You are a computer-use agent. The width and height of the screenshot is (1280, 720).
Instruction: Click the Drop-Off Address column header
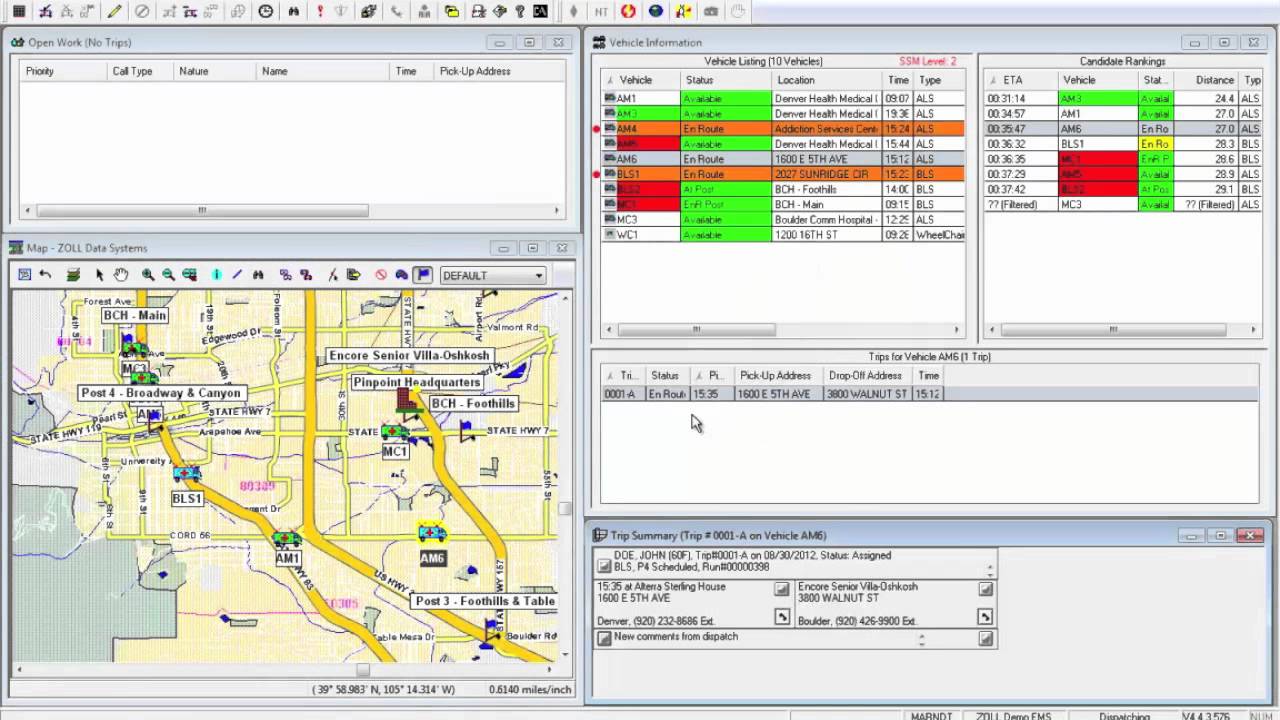869,376
